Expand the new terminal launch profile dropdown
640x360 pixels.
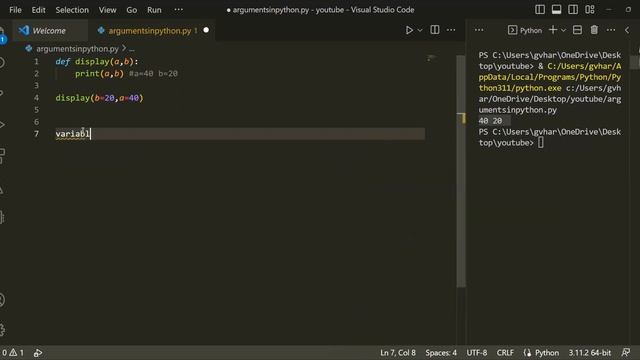(563, 30)
